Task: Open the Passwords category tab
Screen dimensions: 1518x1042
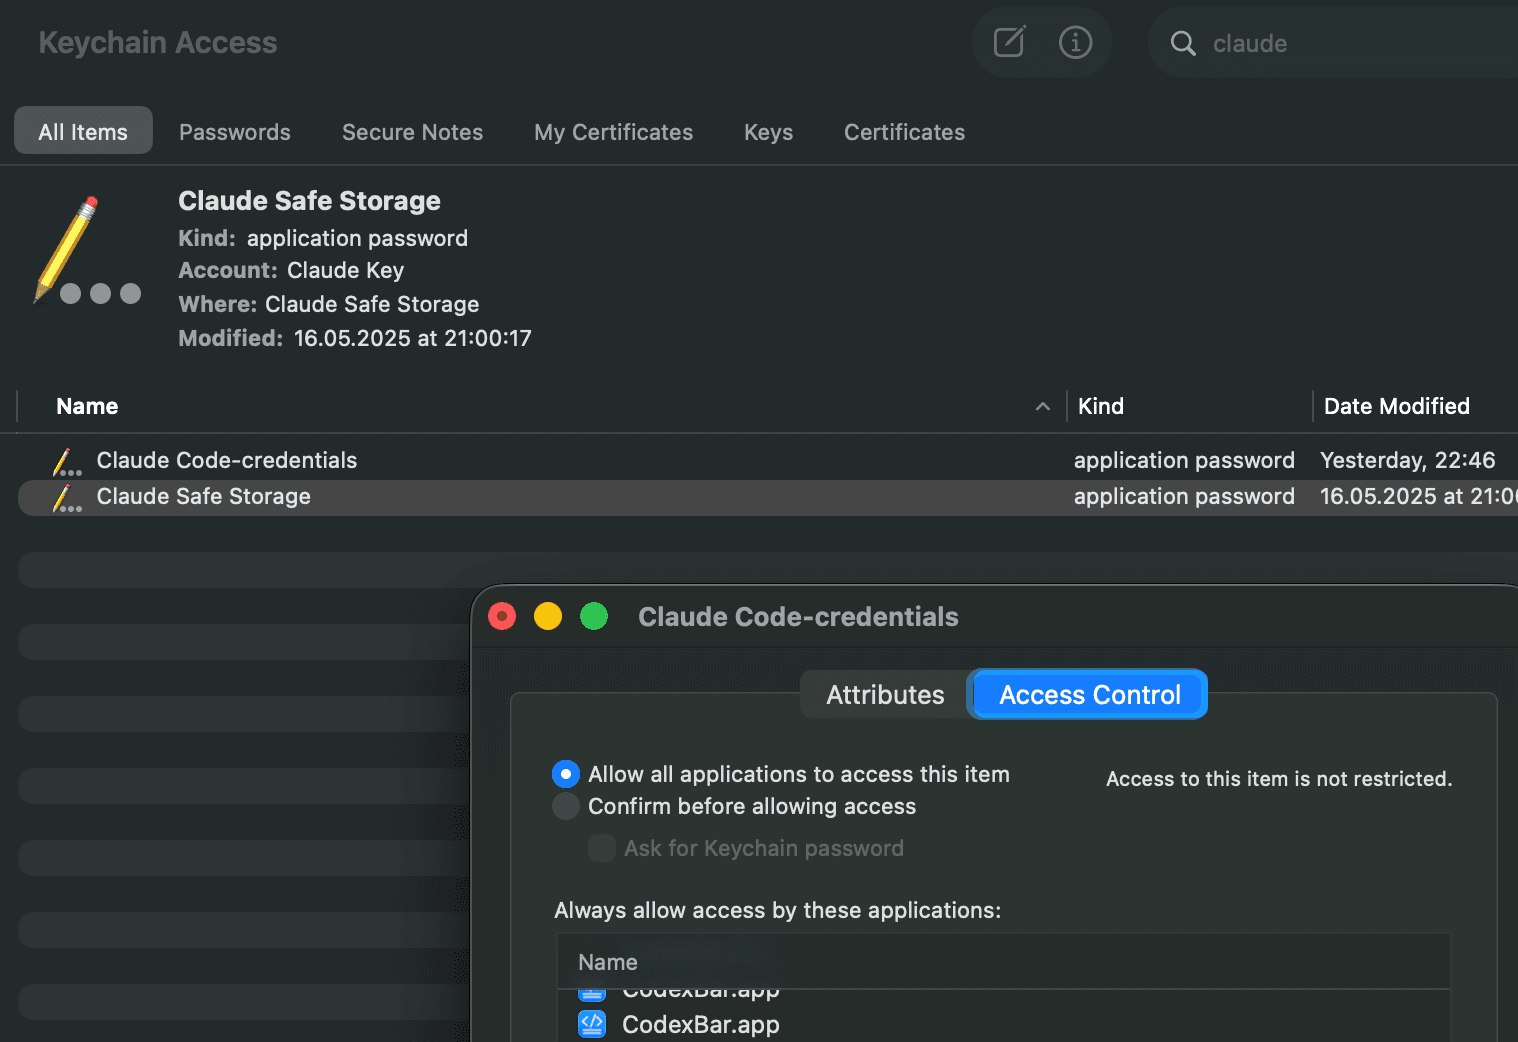Action: pos(234,131)
